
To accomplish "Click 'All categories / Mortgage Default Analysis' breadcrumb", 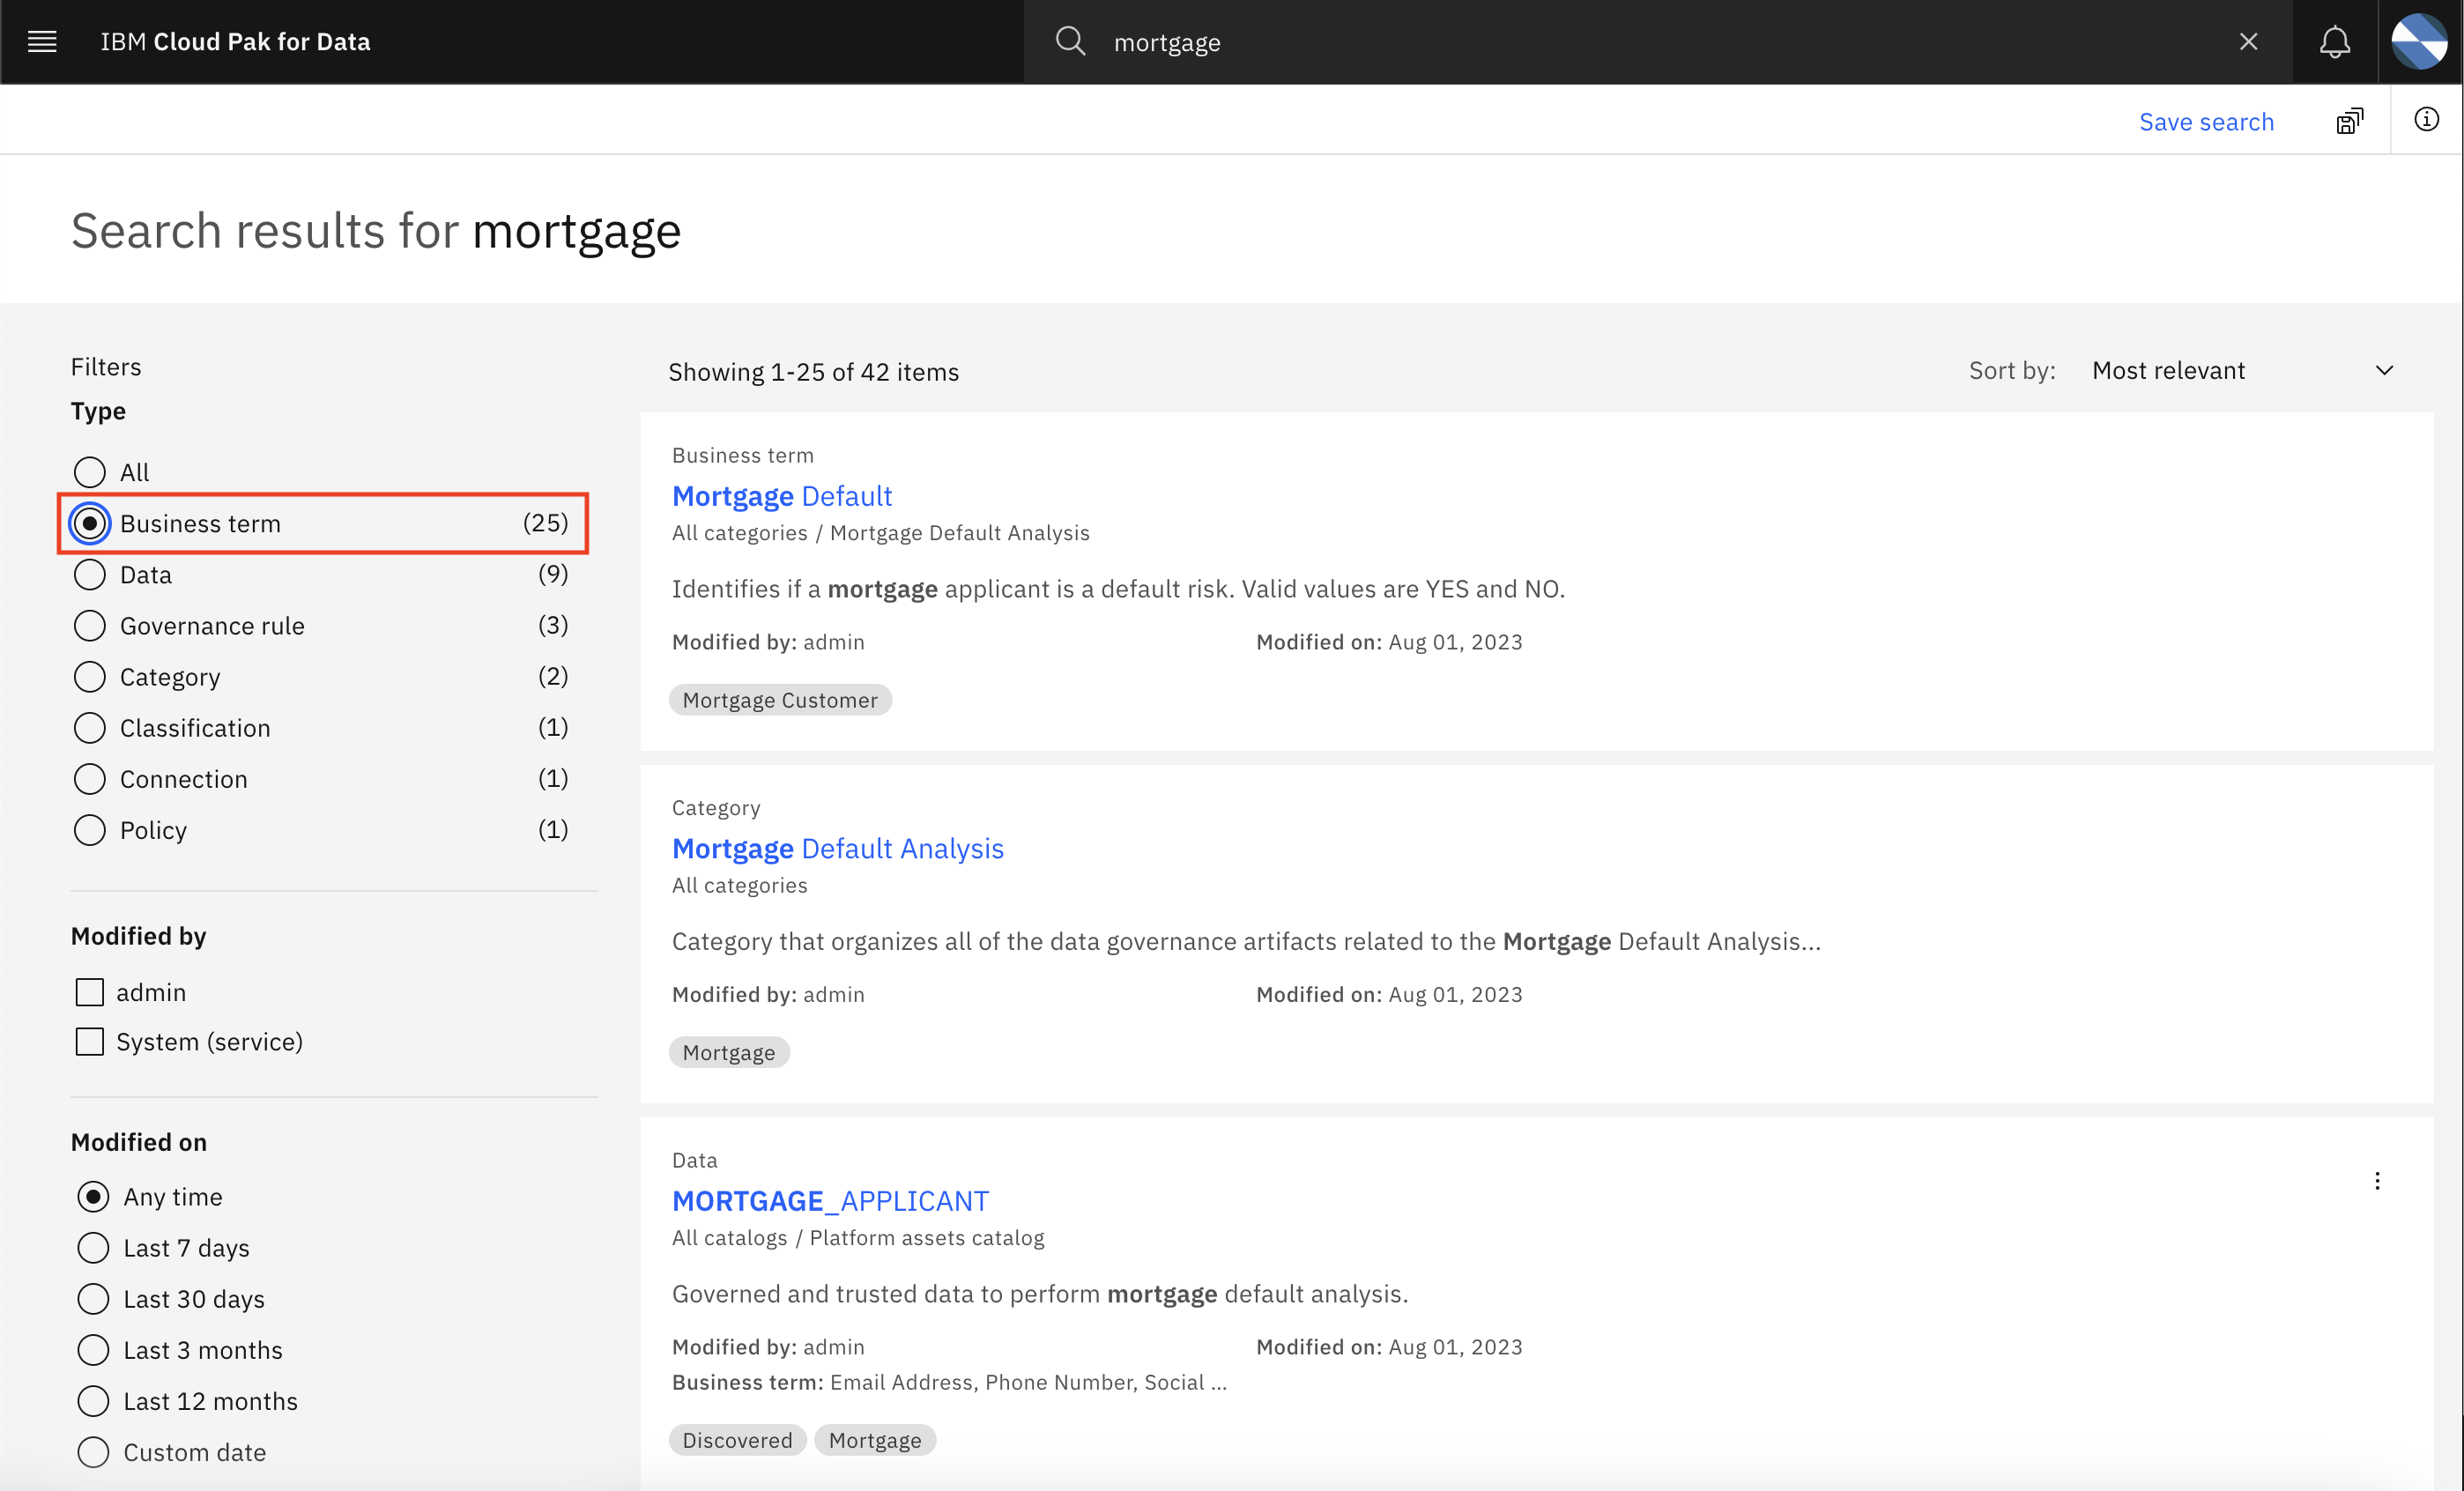I will pos(881,533).
